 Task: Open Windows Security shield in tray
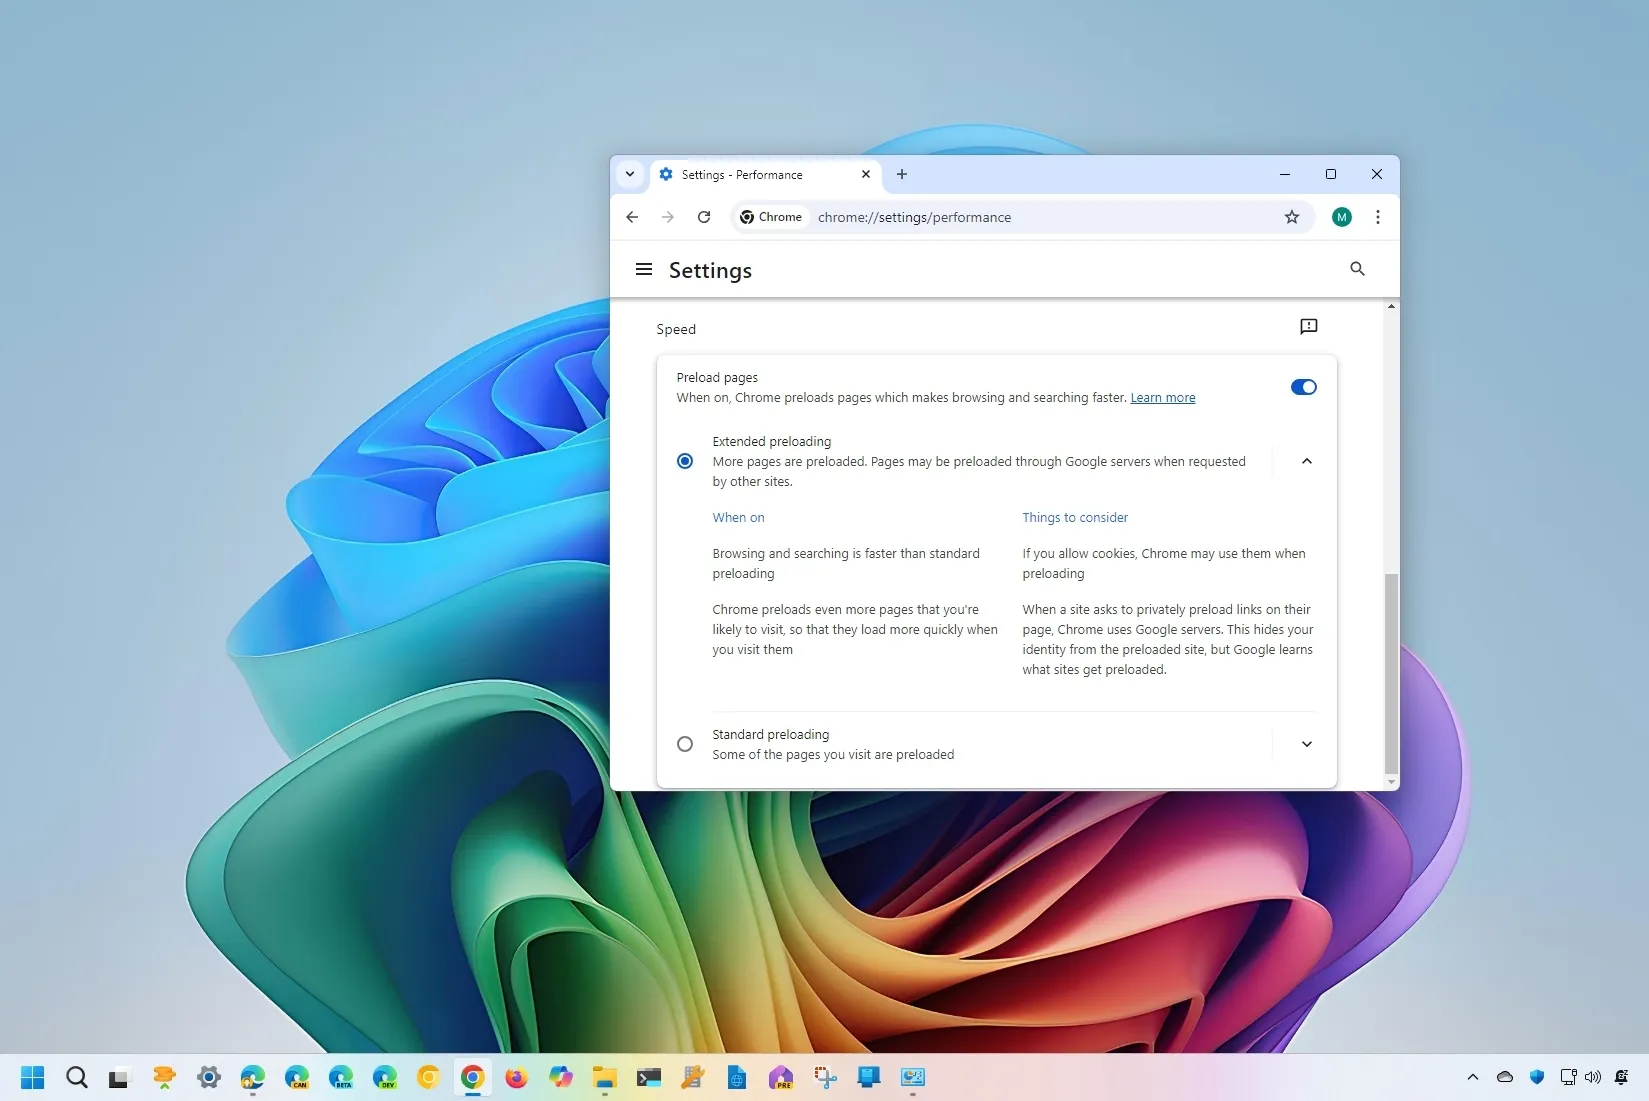click(1537, 1077)
